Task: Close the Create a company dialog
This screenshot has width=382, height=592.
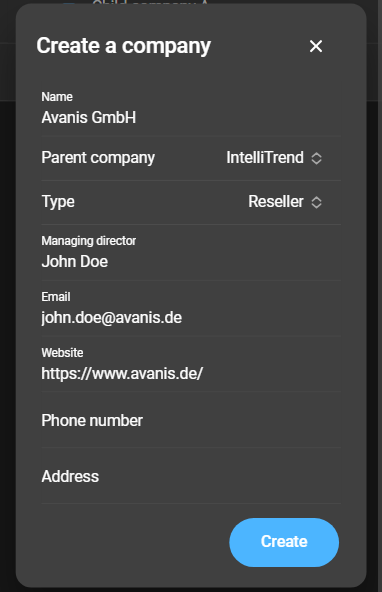Action: pyautogui.click(x=316, y=46)
